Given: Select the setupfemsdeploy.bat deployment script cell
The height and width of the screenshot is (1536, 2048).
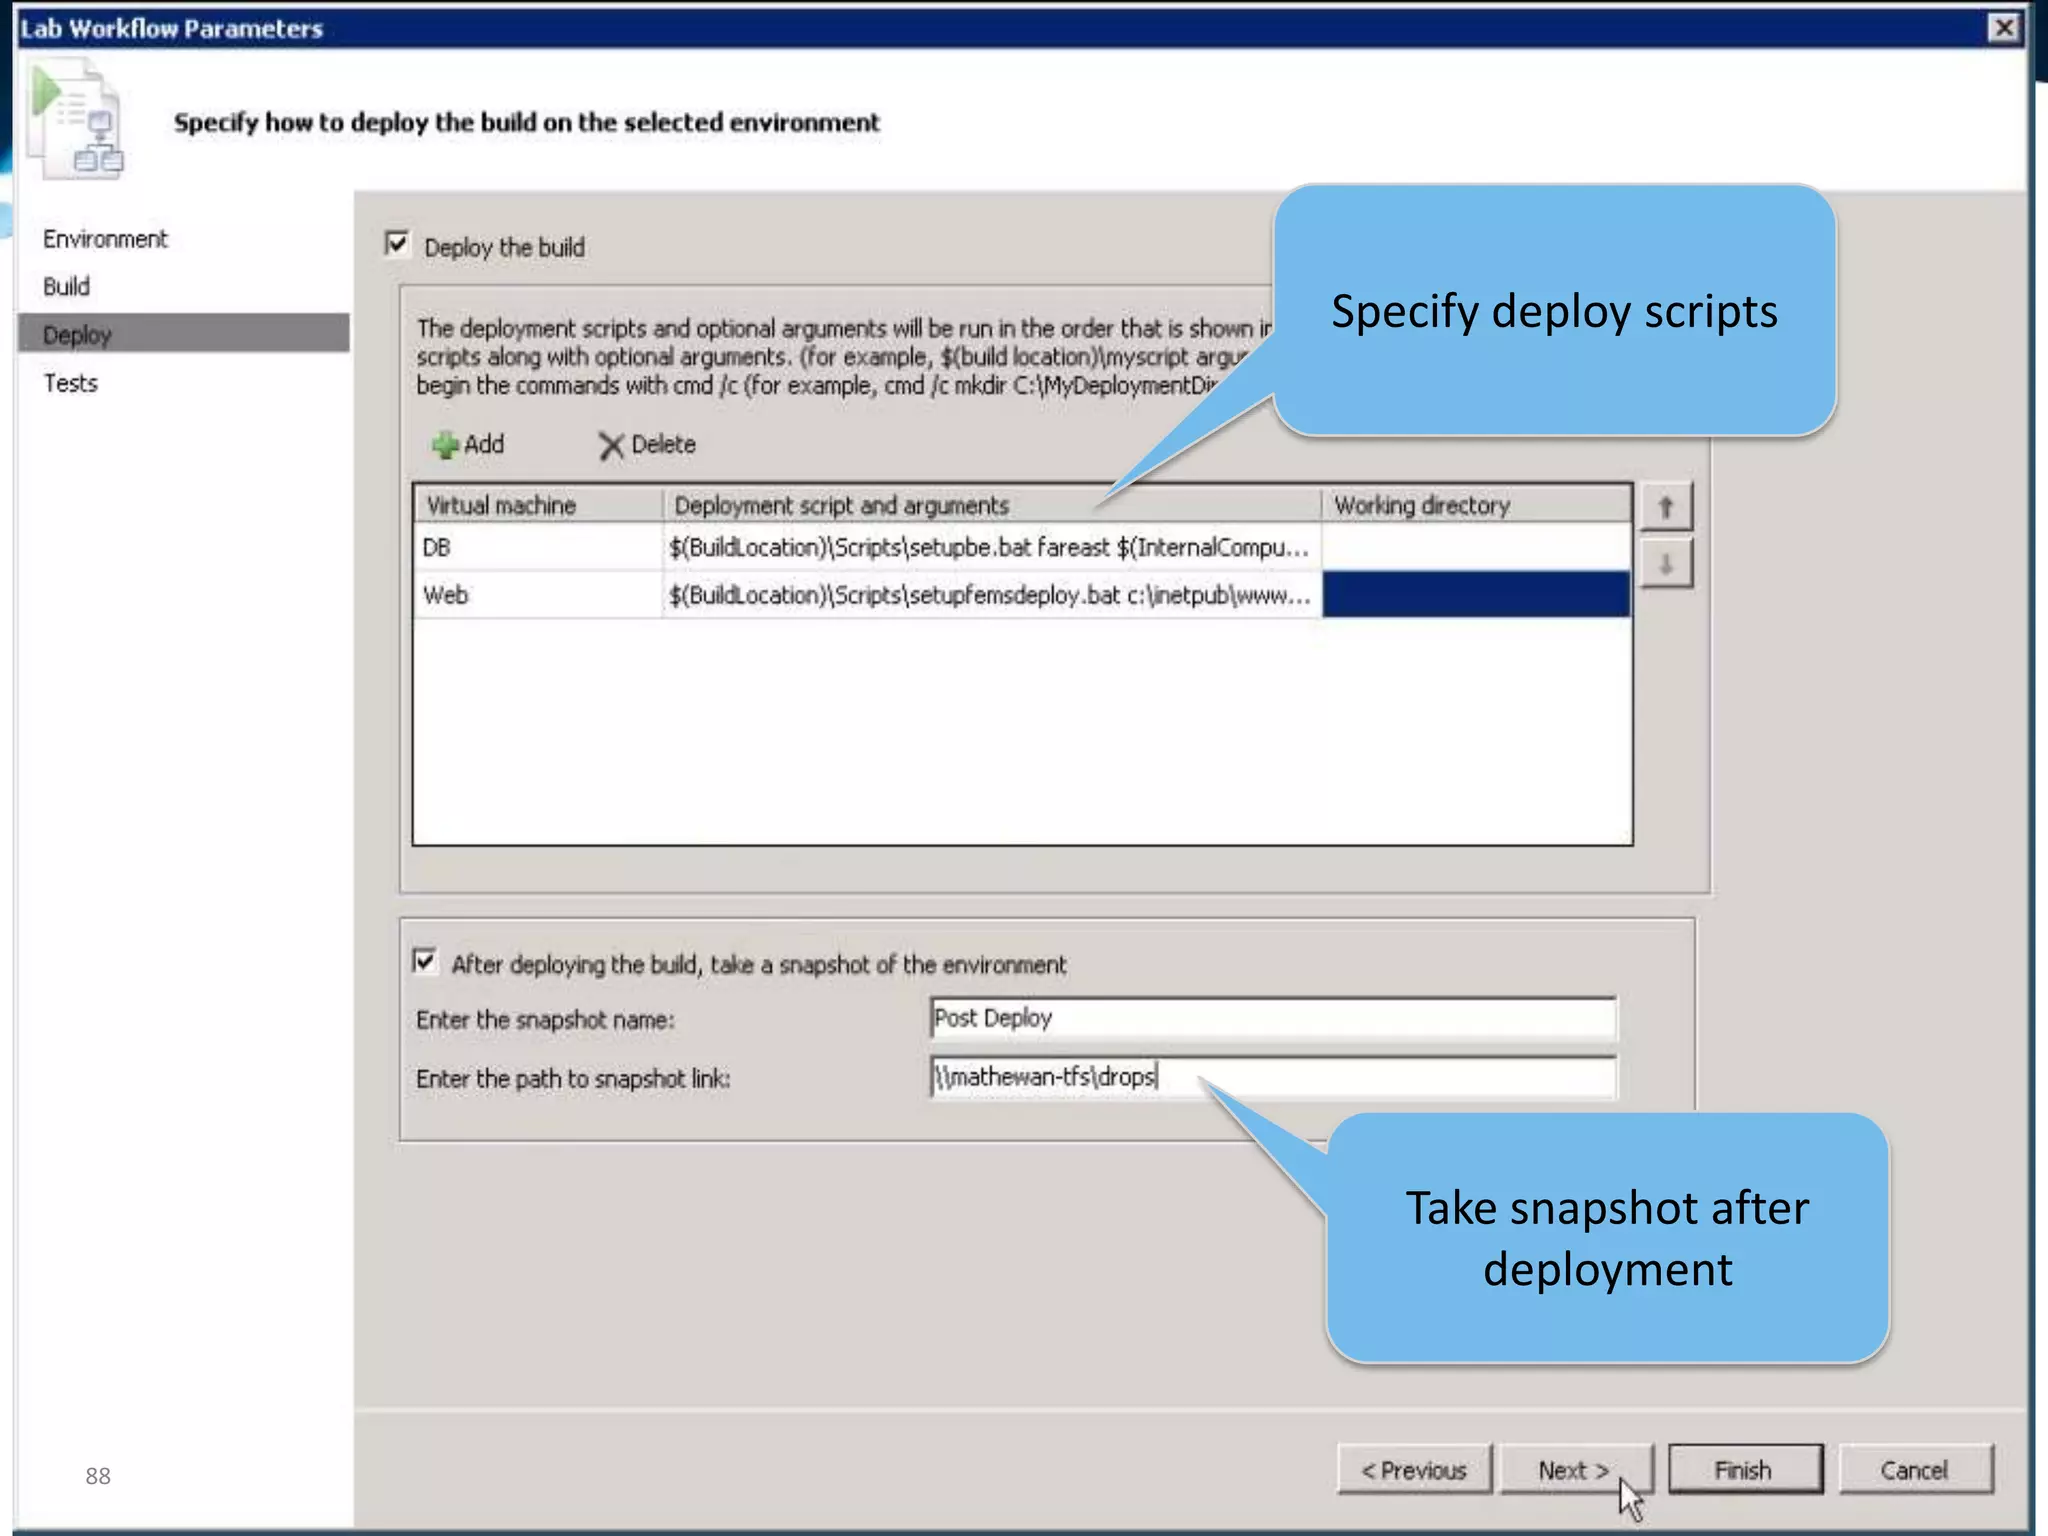Looking at the screenshot, I should [991, 595].
